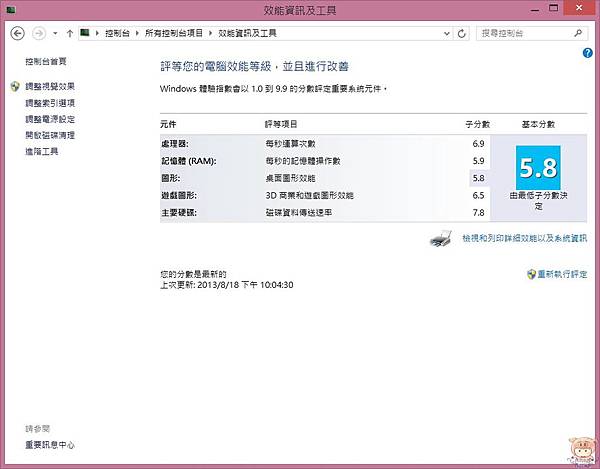The image size is (600, 469).
Task: Select the 遊戲圖形 row label
Action: [179, 195]
